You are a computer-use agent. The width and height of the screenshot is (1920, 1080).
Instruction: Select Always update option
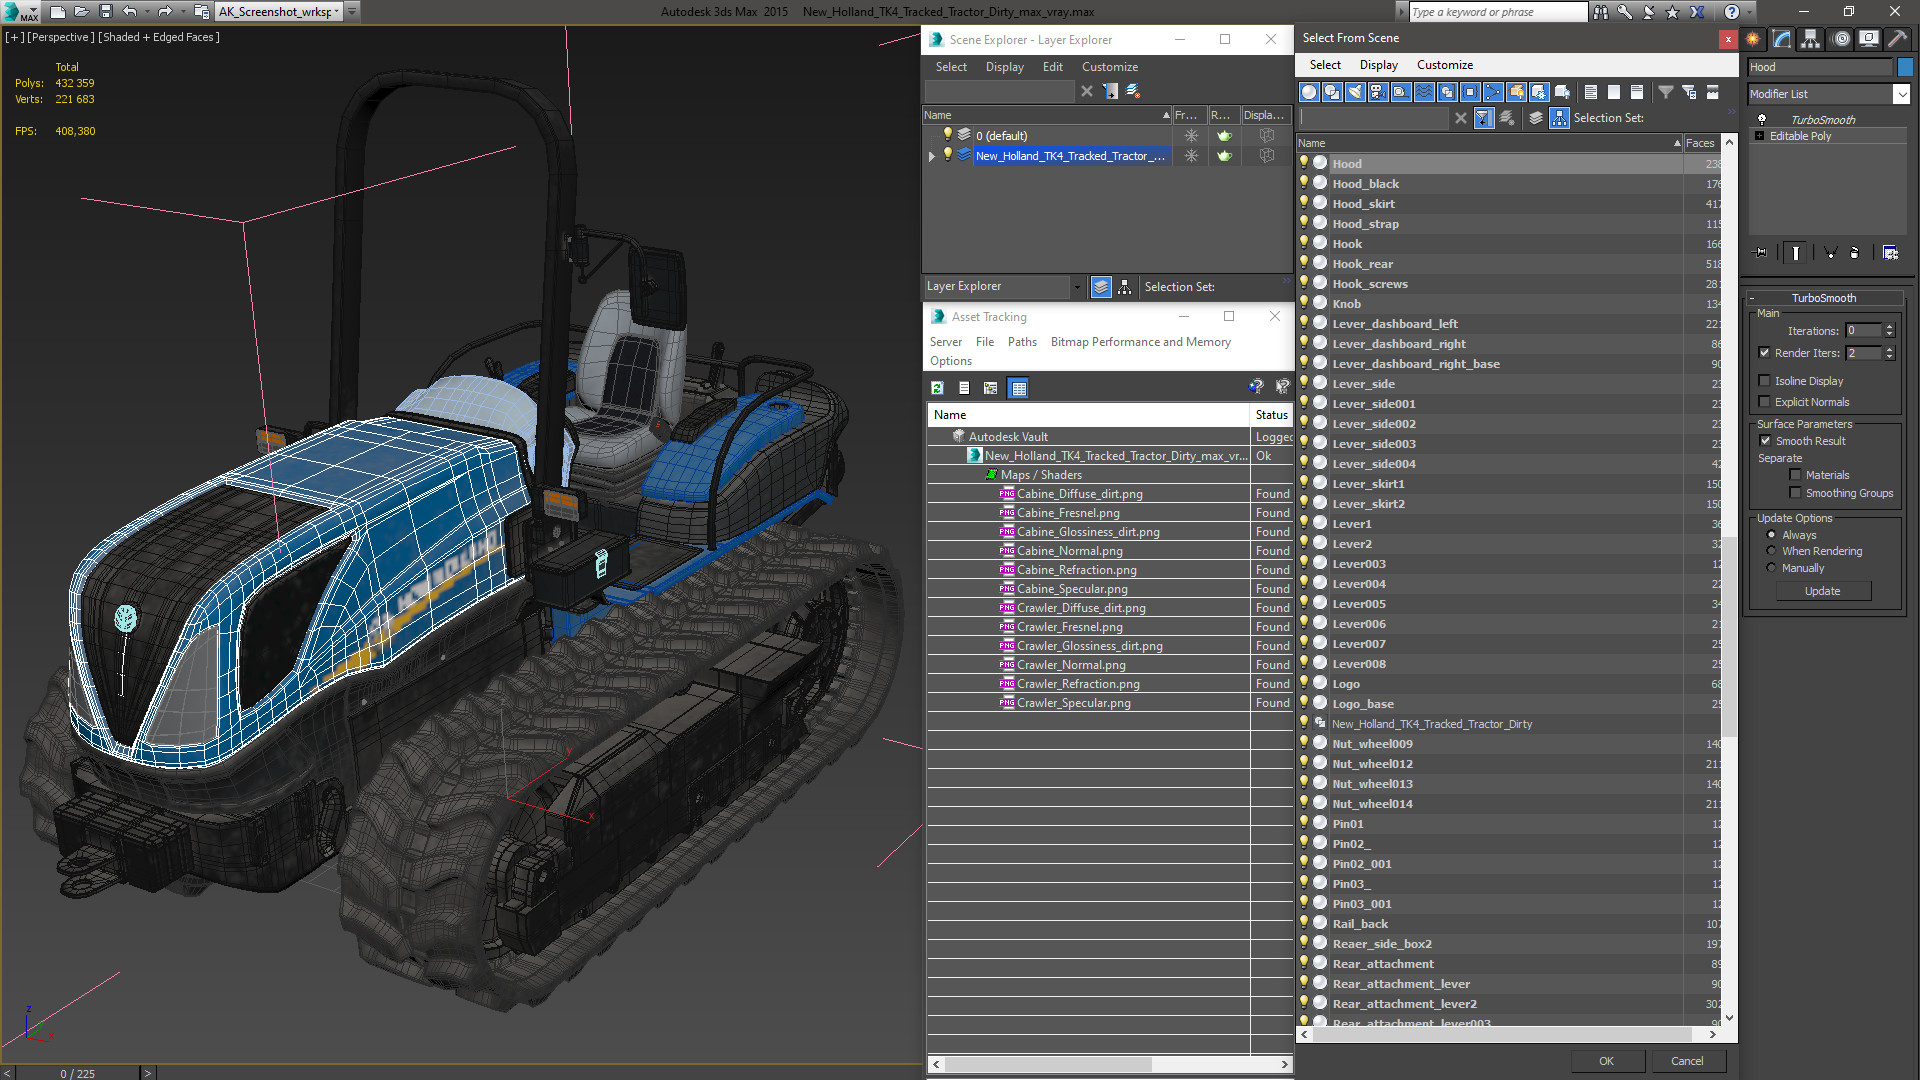1771,535
